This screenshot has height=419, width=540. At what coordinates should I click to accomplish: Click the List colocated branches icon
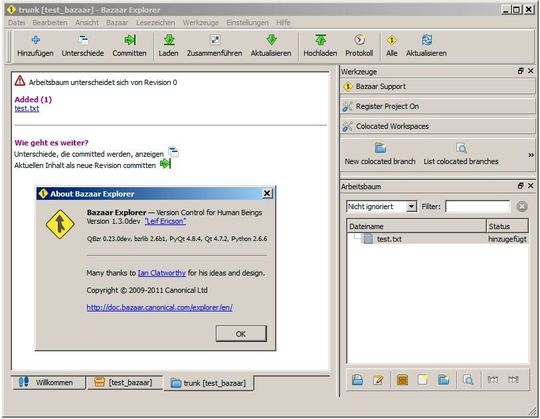[x=461, y=148]
